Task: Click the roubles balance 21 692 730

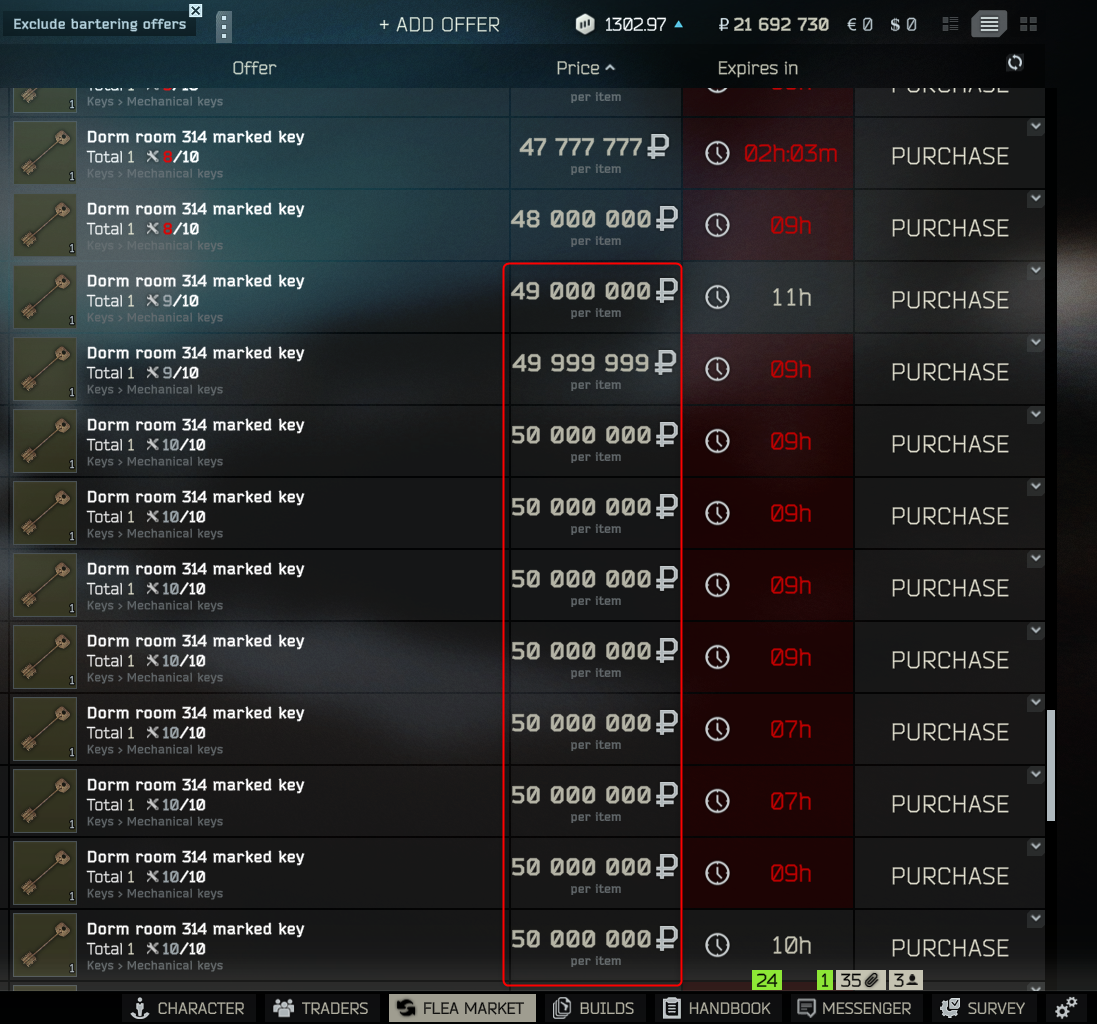Action: click(774, 25)
